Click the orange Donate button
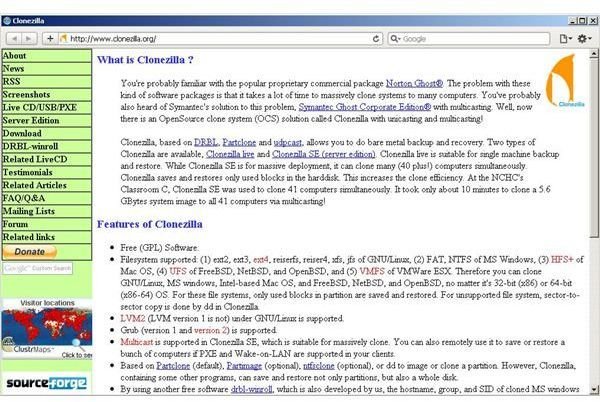This screenshot has width=600, height=402. tap(30, 252)
